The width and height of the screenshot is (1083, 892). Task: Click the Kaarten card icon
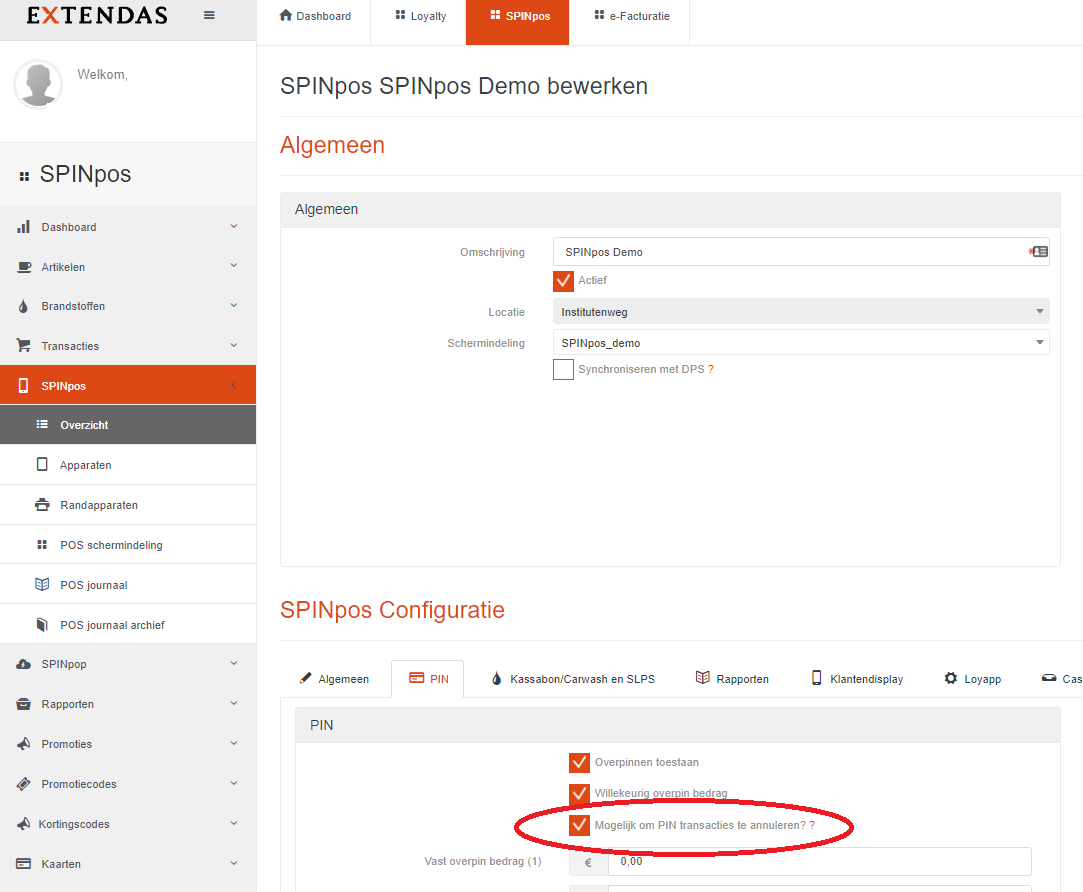pyautogui.click(x=23, y=864)
